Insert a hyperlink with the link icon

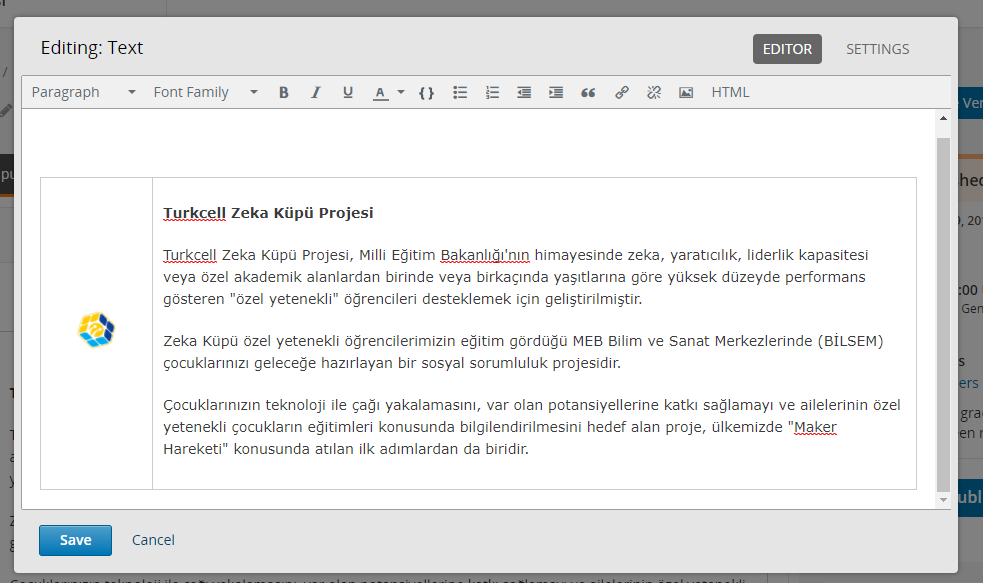pos(621,93)
